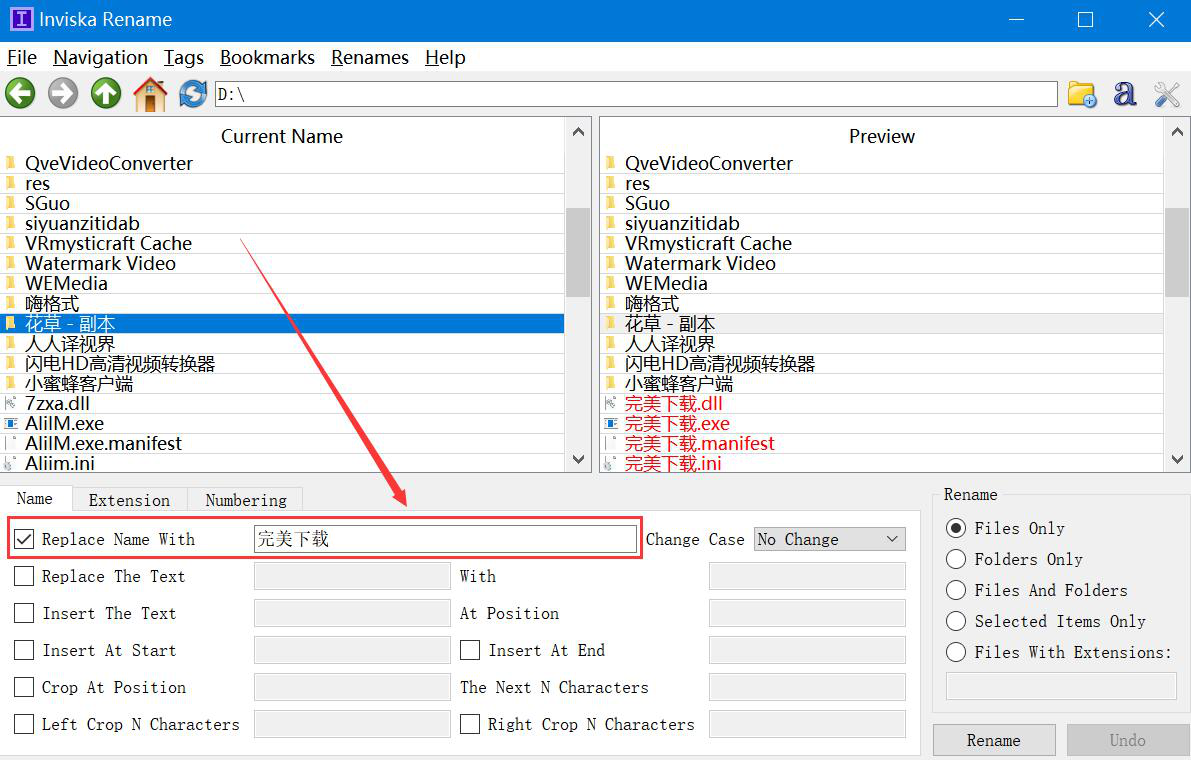Select the 花草 - 副本 folder row

282,323
